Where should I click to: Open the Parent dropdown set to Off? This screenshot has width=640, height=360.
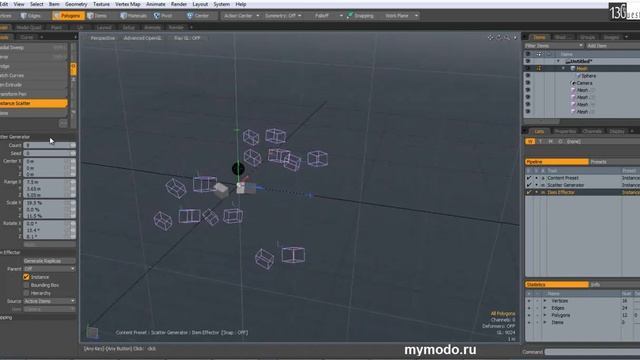pos(49,269)
